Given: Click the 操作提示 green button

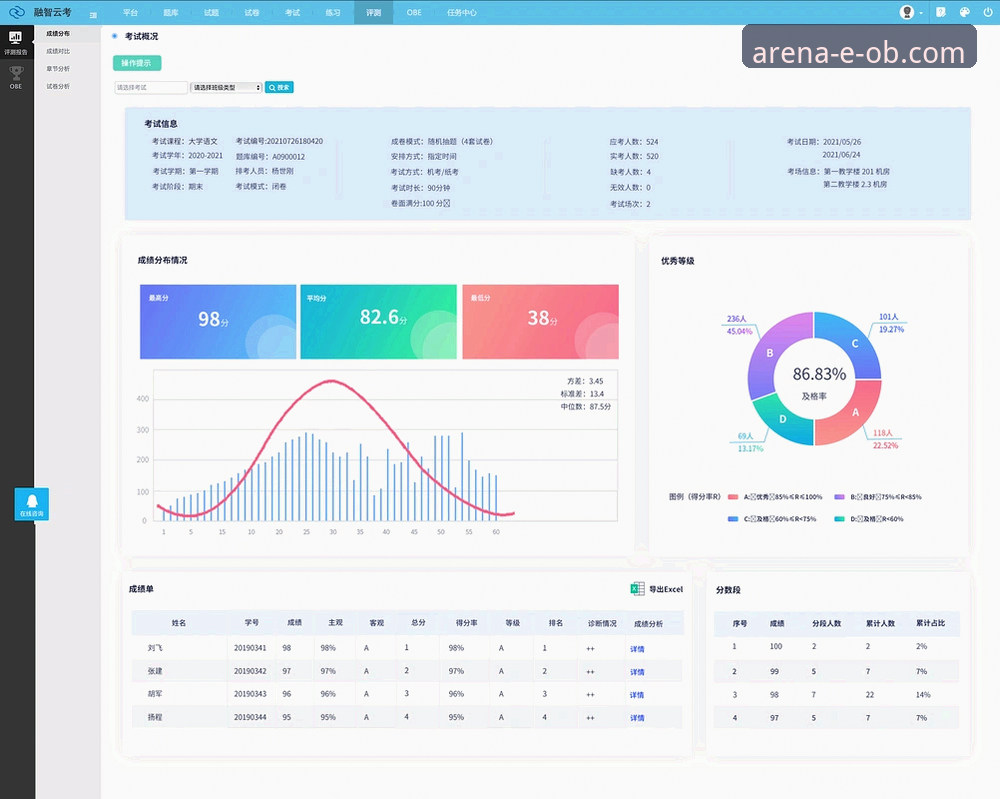Looking at the screenshot, I should click(136, 63).
